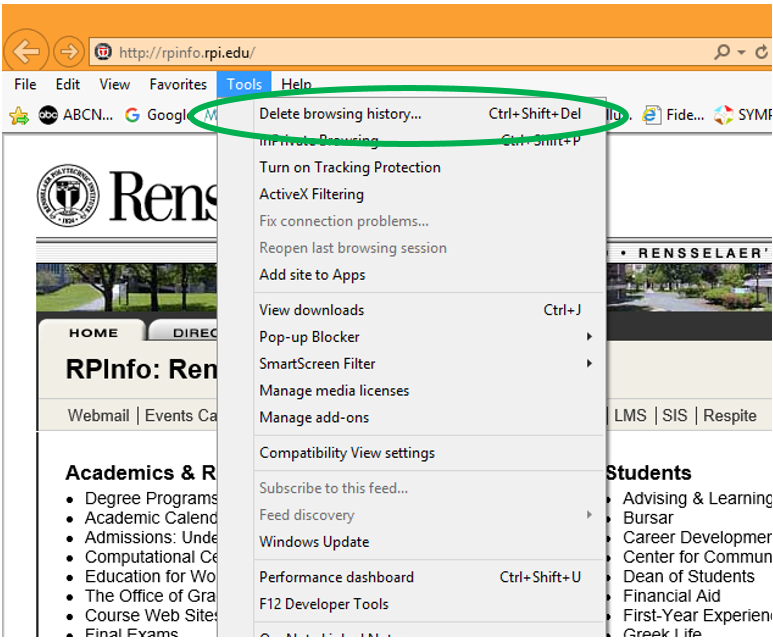Open the ABCN... favorites bar bookmark icon
Viewport: 773px width, 642px height.
click(48, 115)
